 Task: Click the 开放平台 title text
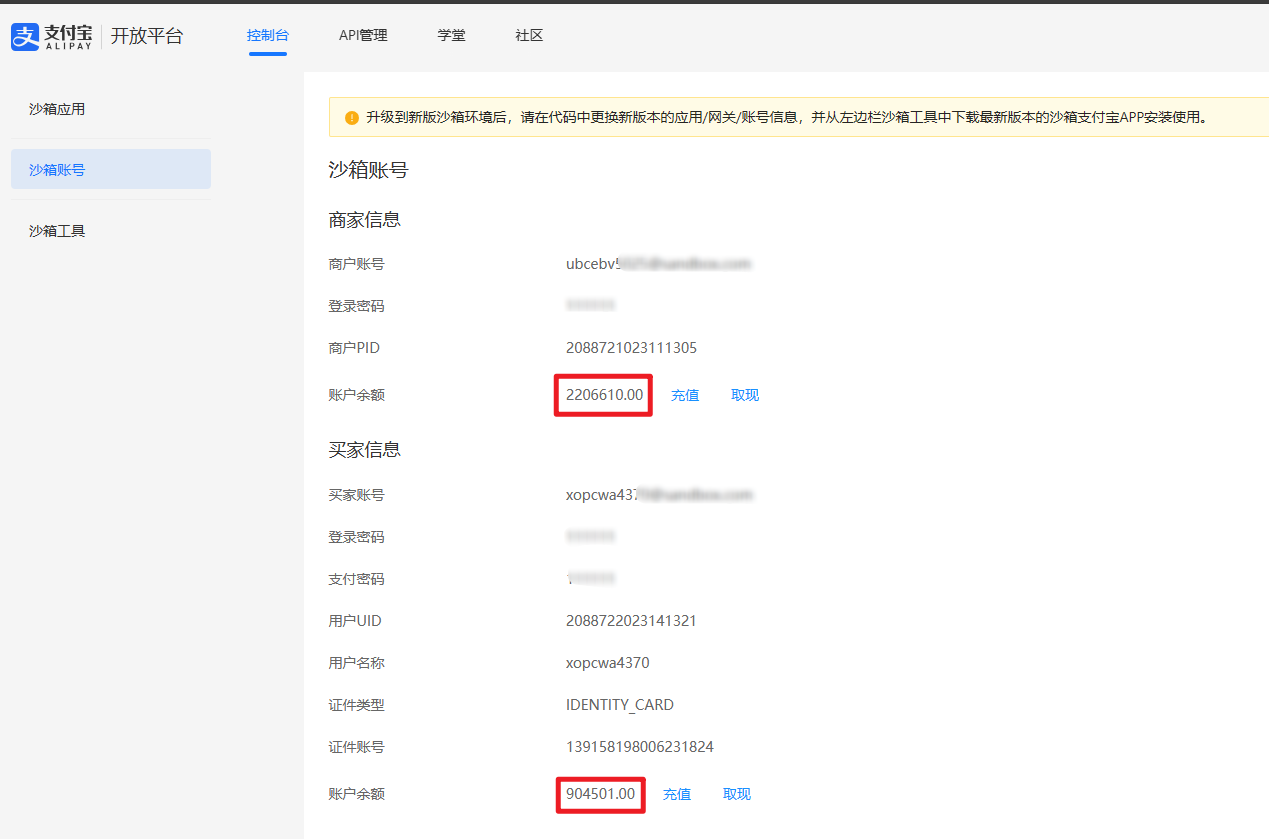pos(147,36)
